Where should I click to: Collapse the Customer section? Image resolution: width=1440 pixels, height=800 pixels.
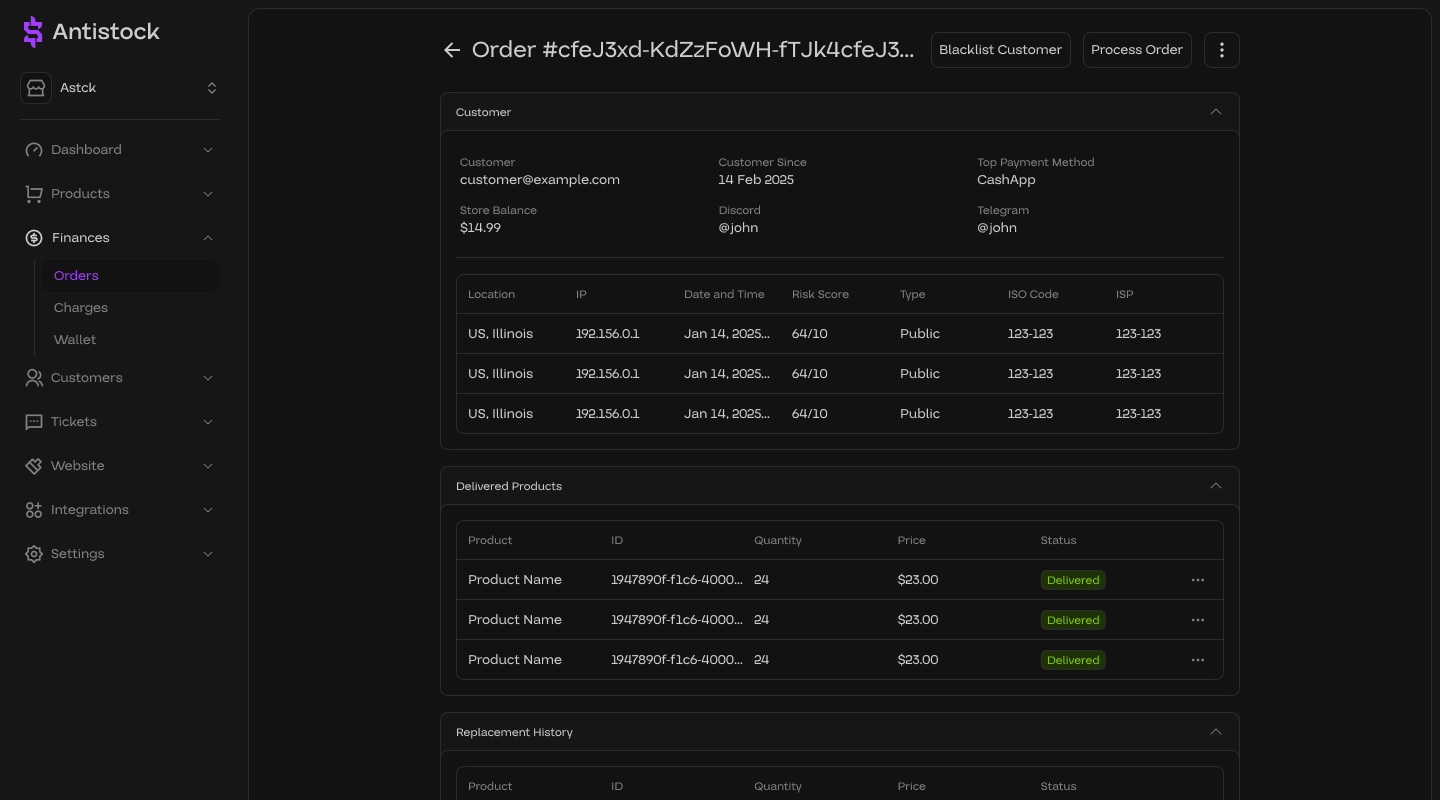1216,112
